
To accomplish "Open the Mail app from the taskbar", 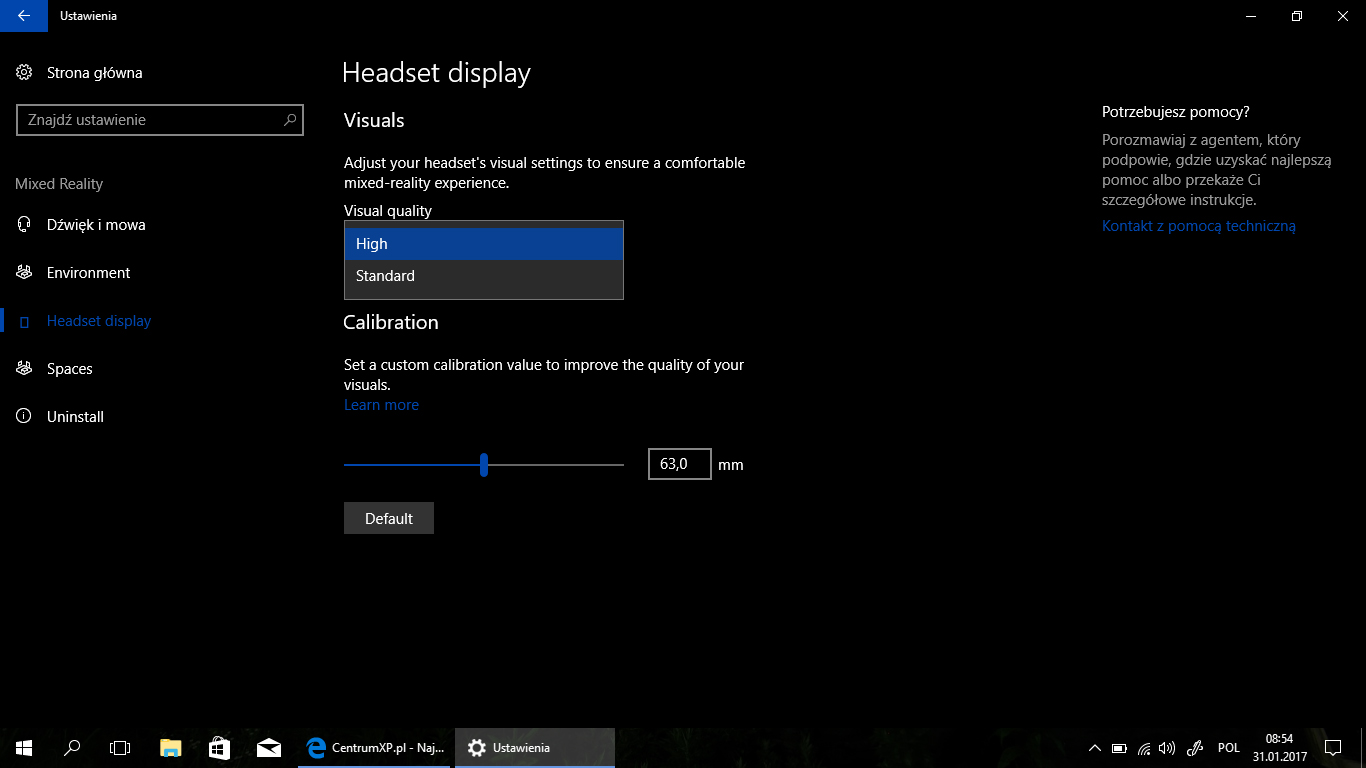I will coord(268,747).
